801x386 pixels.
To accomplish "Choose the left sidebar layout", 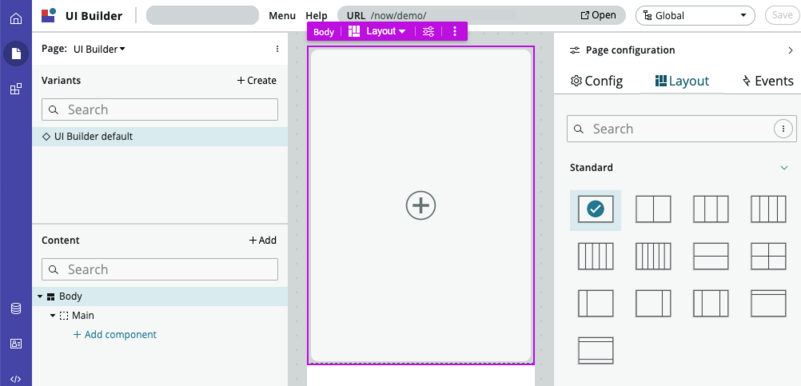I will coord(595,303).
